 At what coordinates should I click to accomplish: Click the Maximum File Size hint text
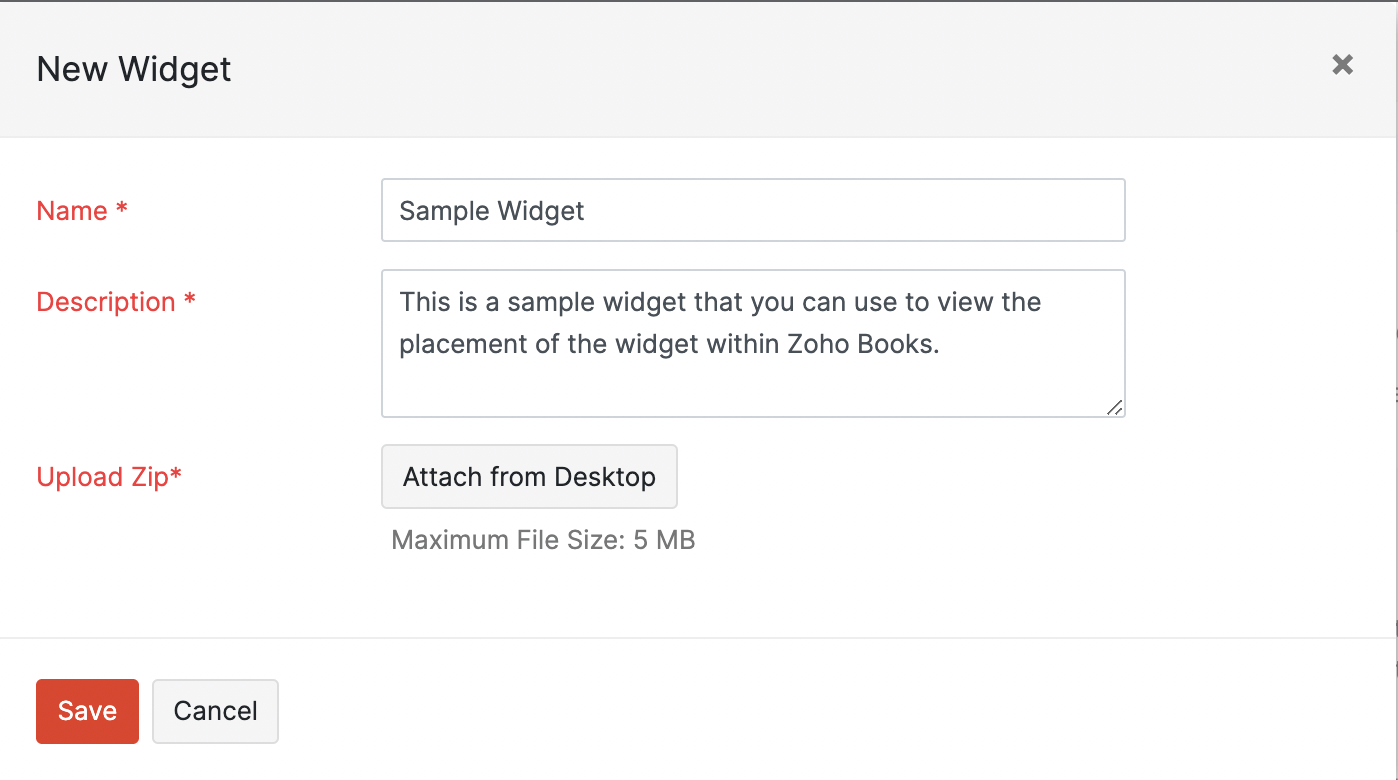click(542, 541)
